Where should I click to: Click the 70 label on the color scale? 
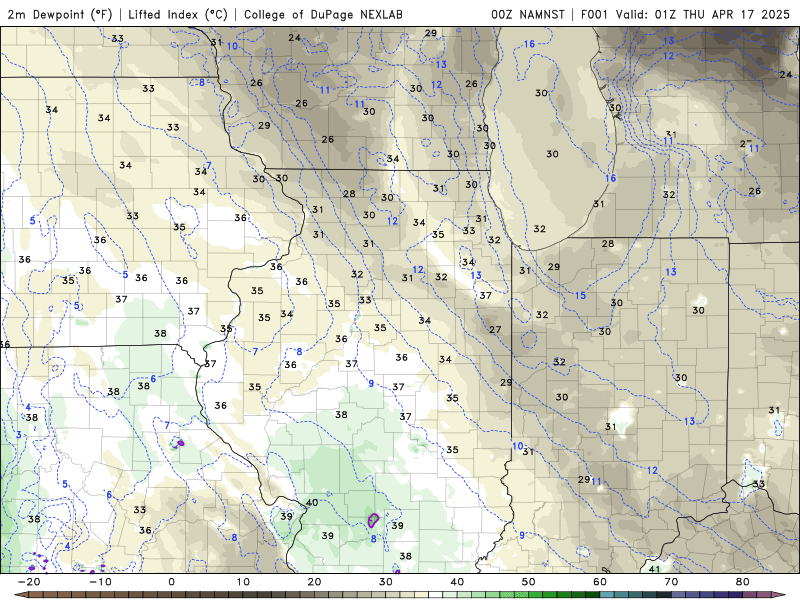coord(671,582)
